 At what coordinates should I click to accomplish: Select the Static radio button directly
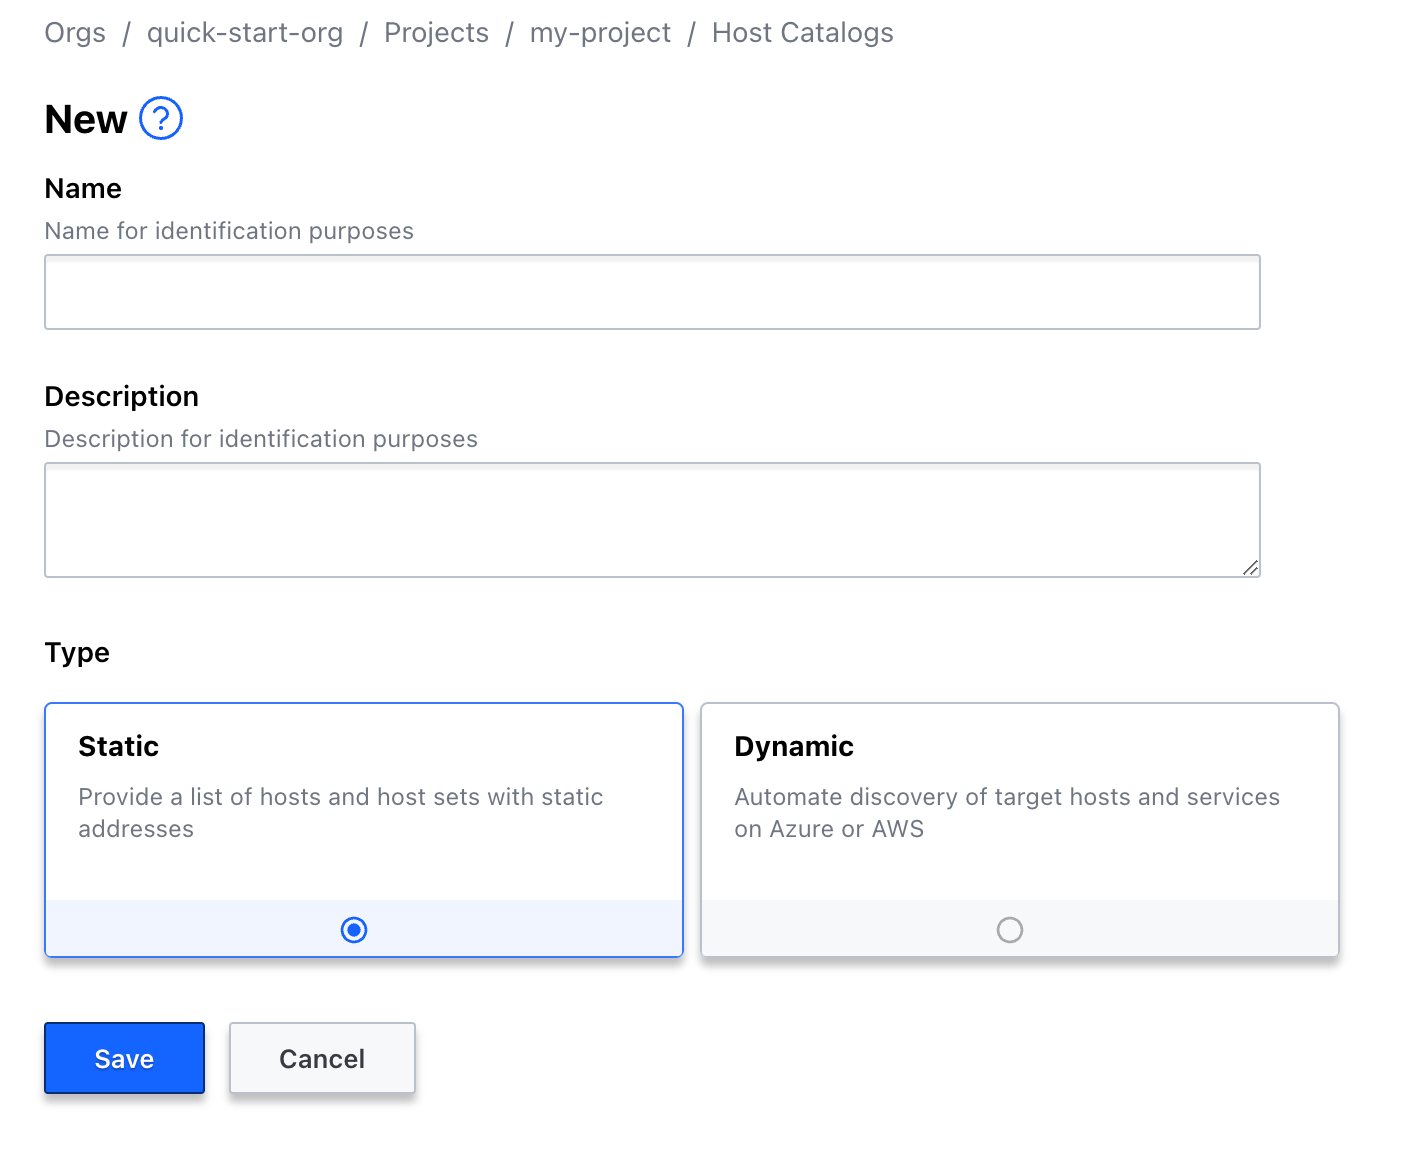click(x=353, y=930)
